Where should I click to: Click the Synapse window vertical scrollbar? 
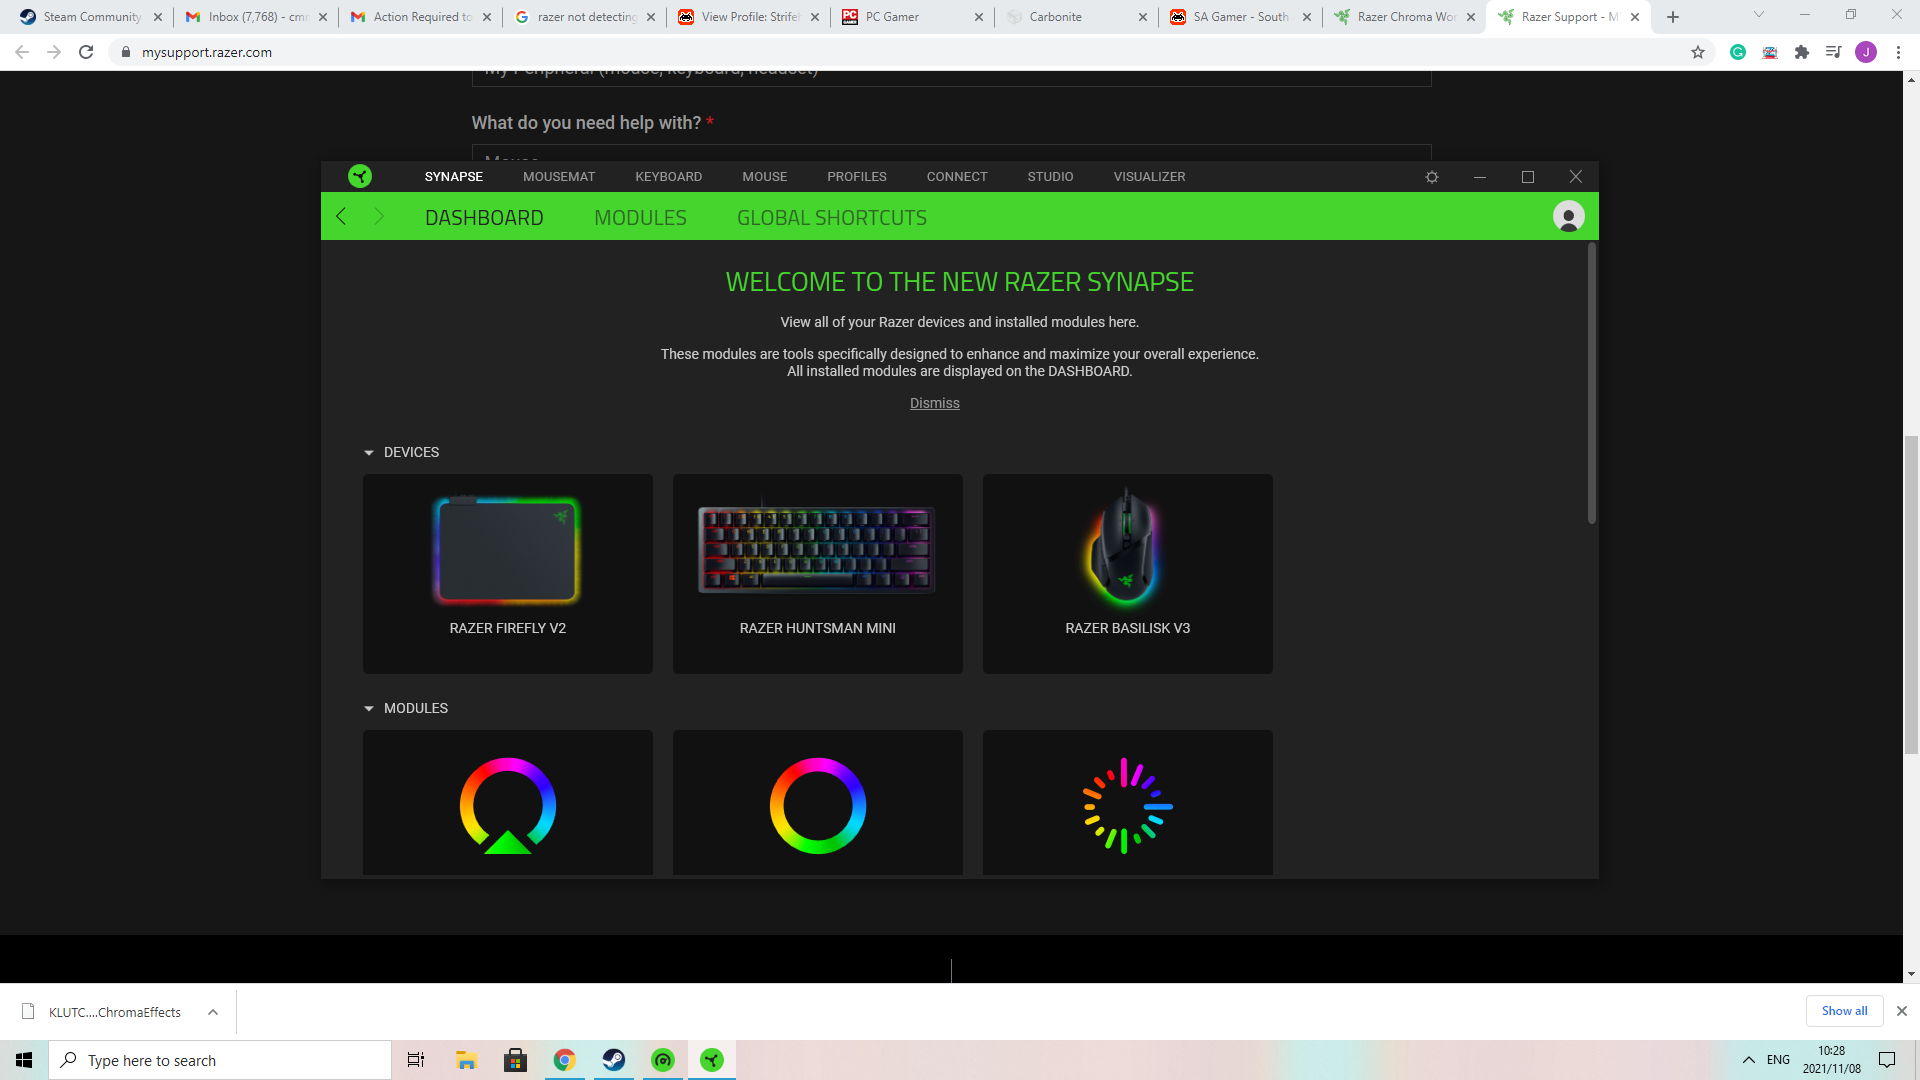1591,383
